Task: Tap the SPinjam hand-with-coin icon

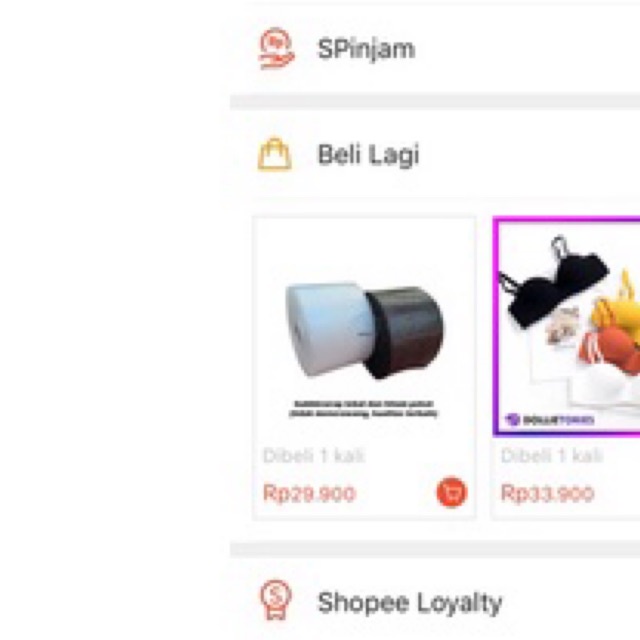Action: point(276,48)
